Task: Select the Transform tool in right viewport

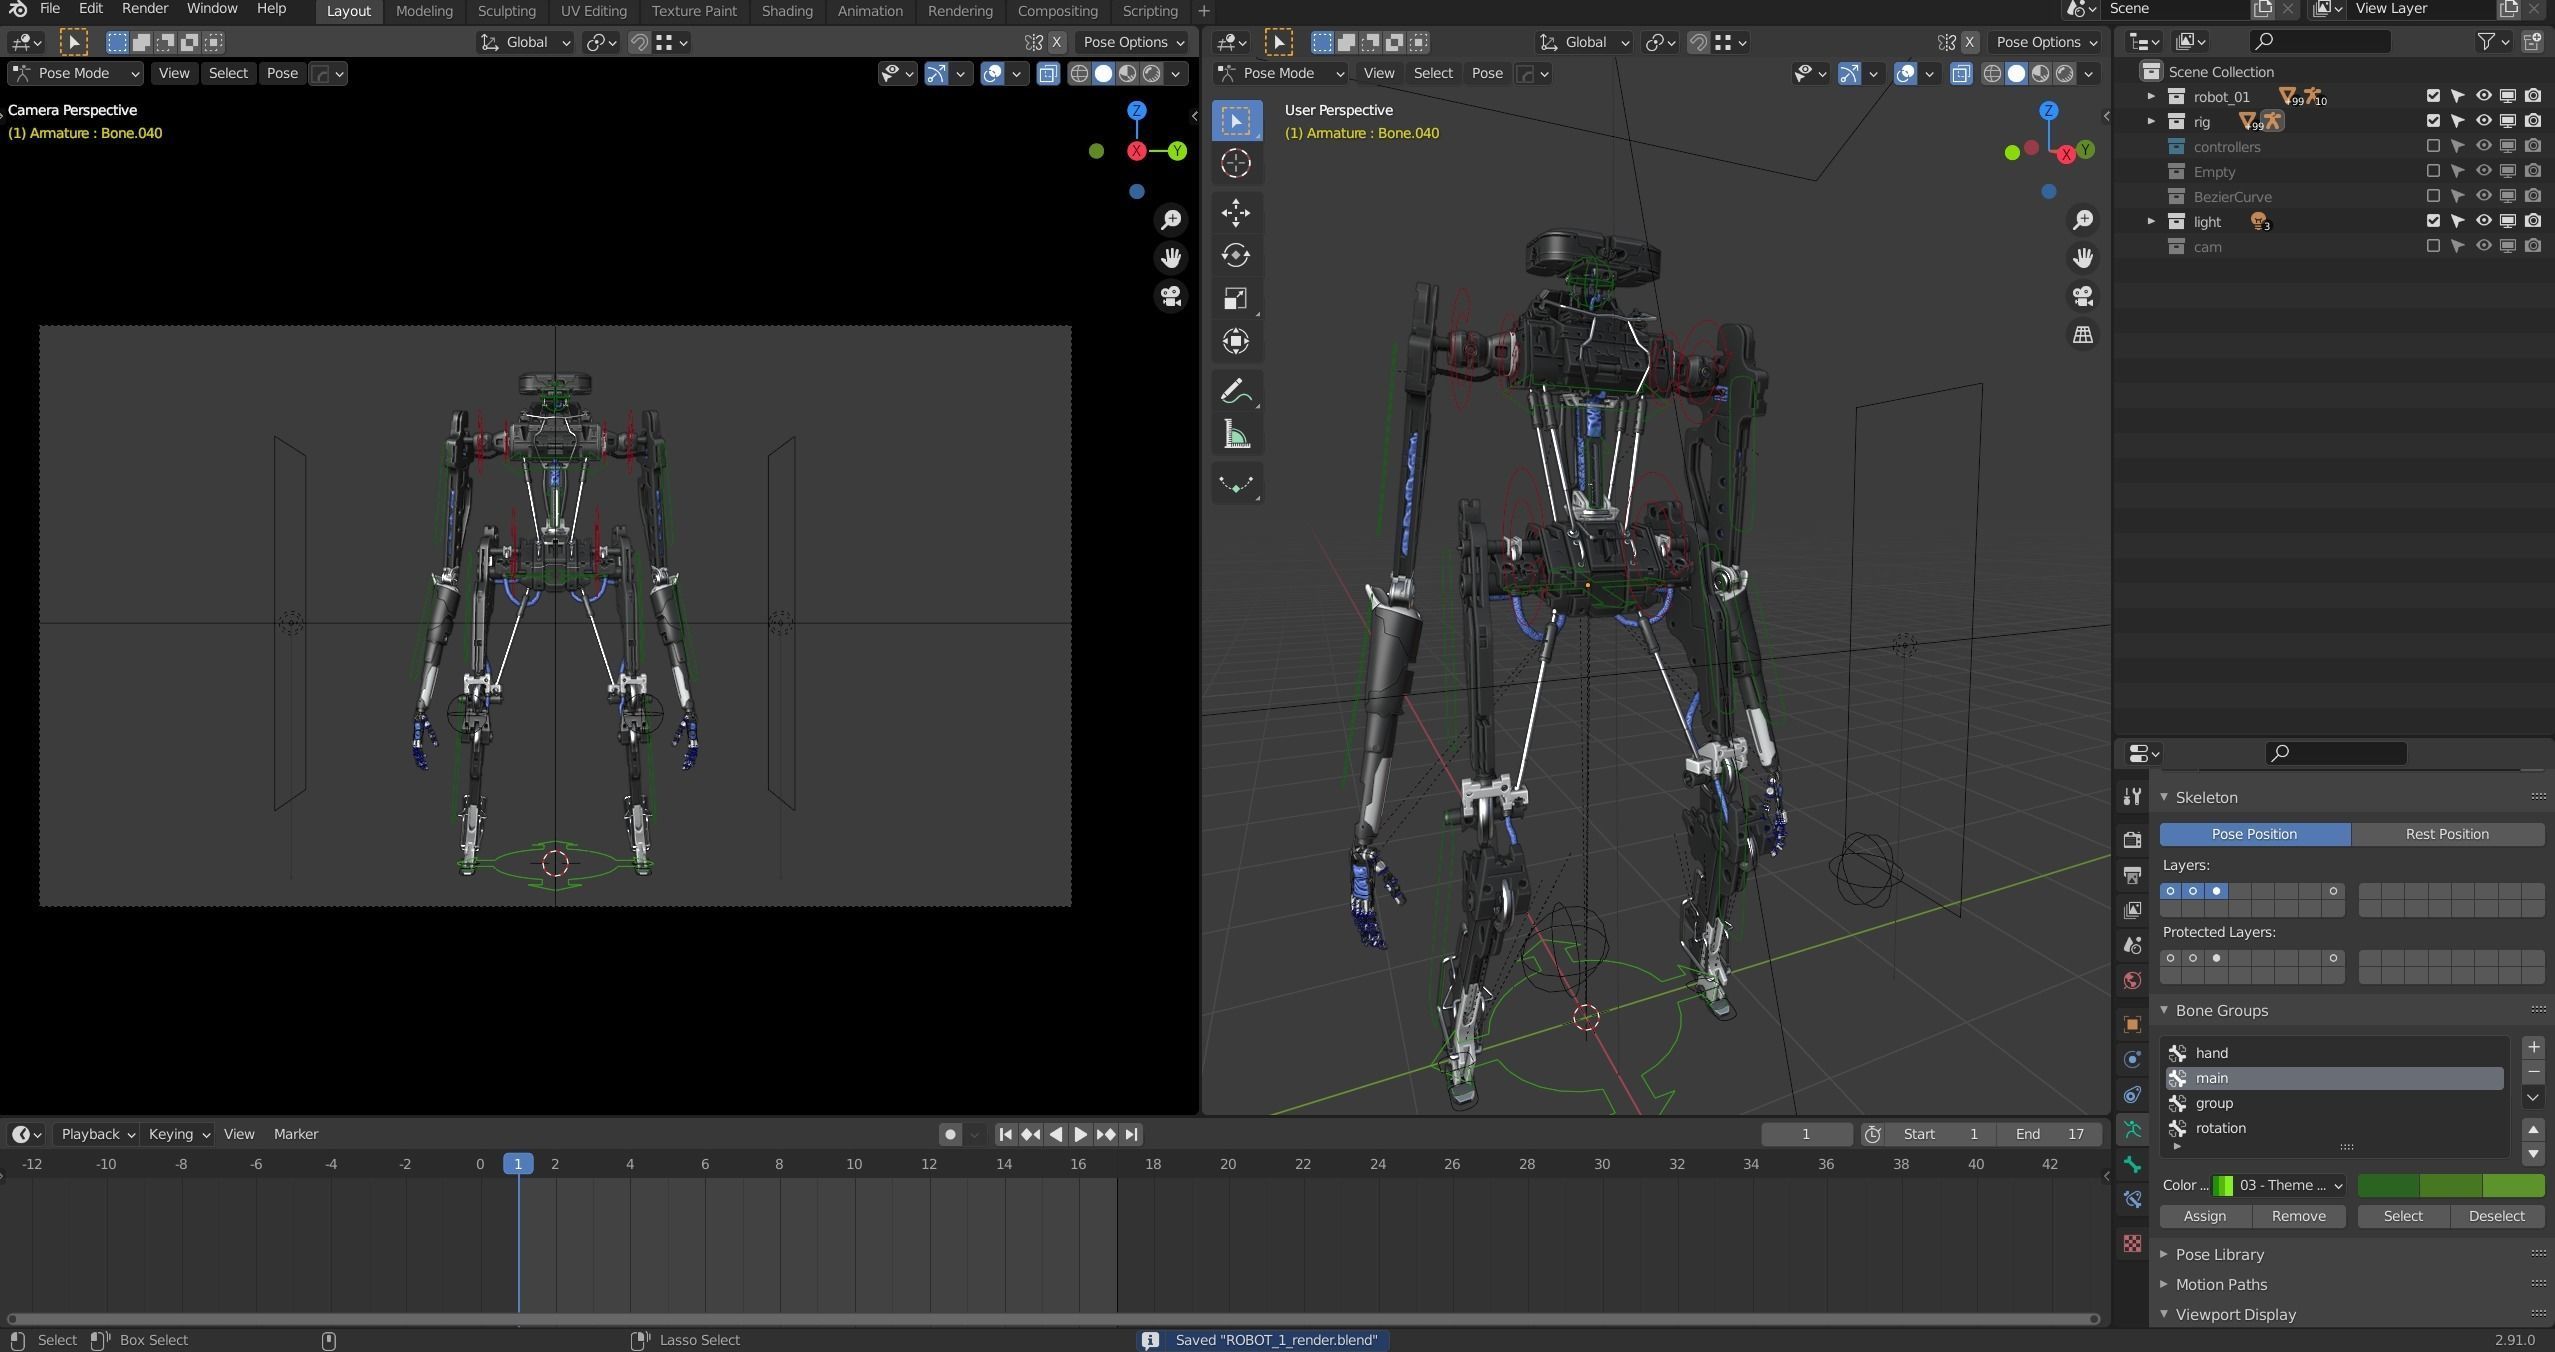Action: (1236, 341)
